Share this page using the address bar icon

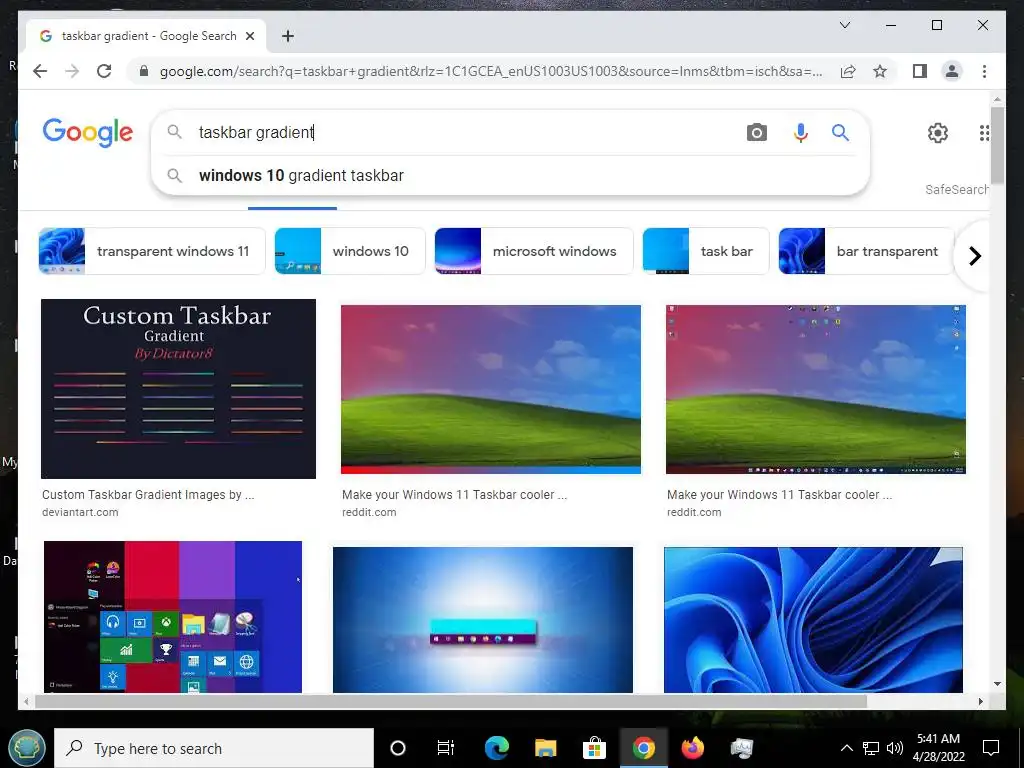tap(848, 71)
